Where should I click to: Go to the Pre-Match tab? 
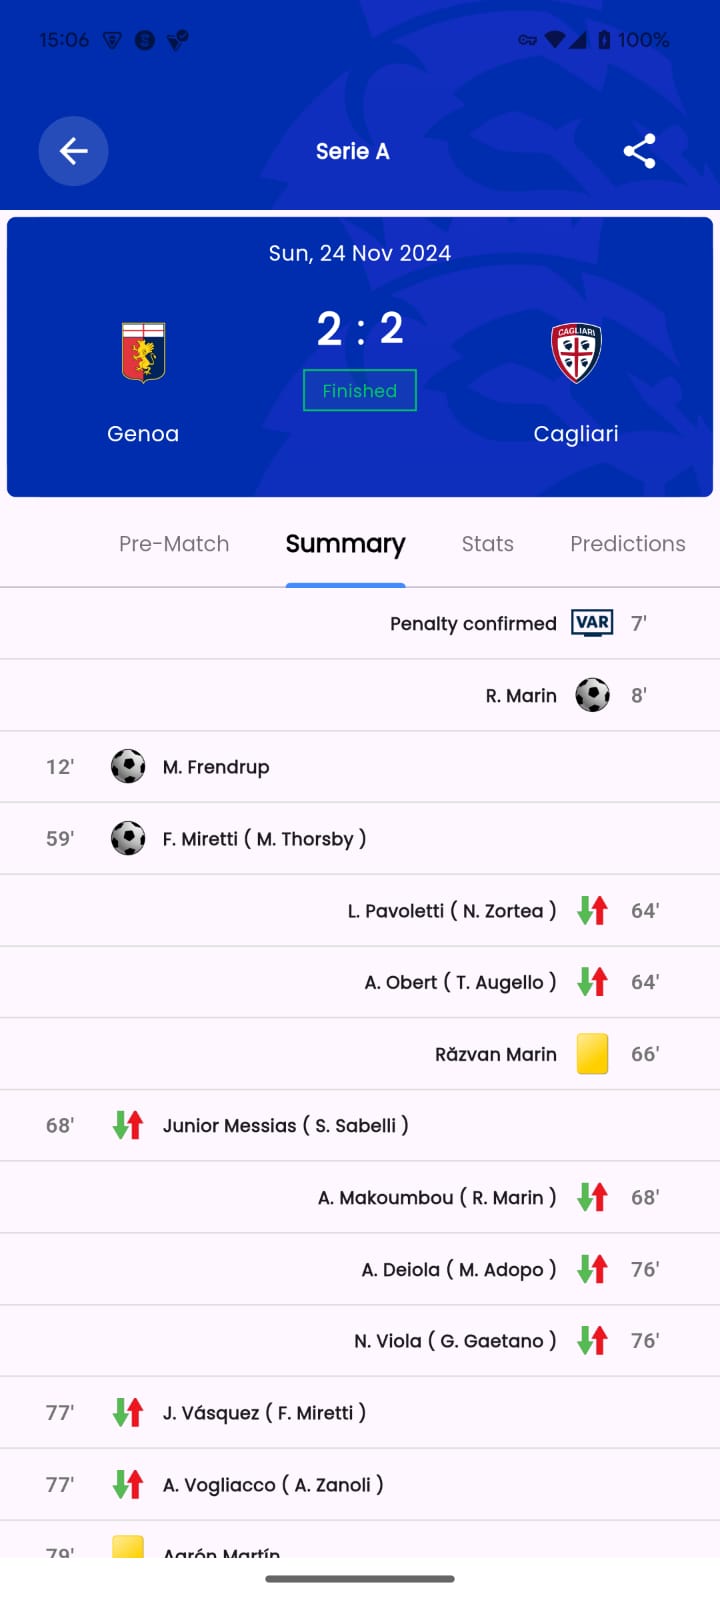click(173, 543)
